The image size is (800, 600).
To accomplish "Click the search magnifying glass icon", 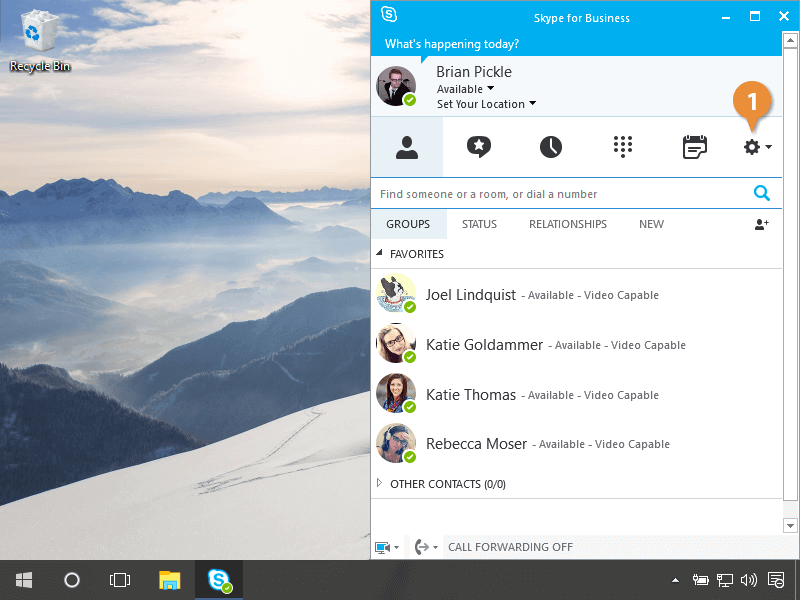I will (x=762, y=194).
